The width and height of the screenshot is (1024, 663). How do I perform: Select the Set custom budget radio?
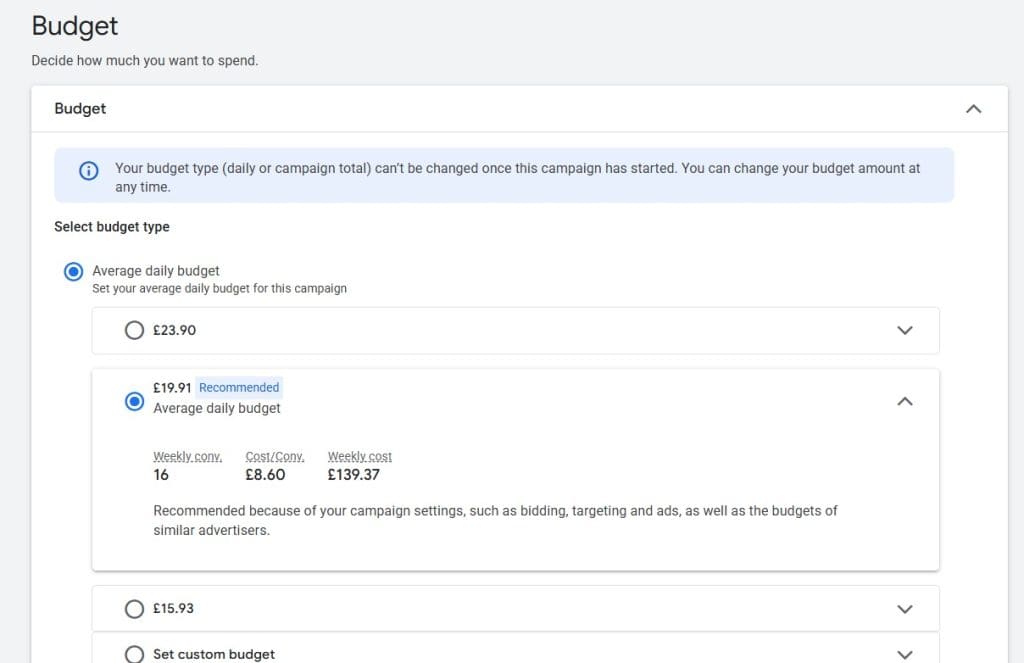(x=134, y=654)
